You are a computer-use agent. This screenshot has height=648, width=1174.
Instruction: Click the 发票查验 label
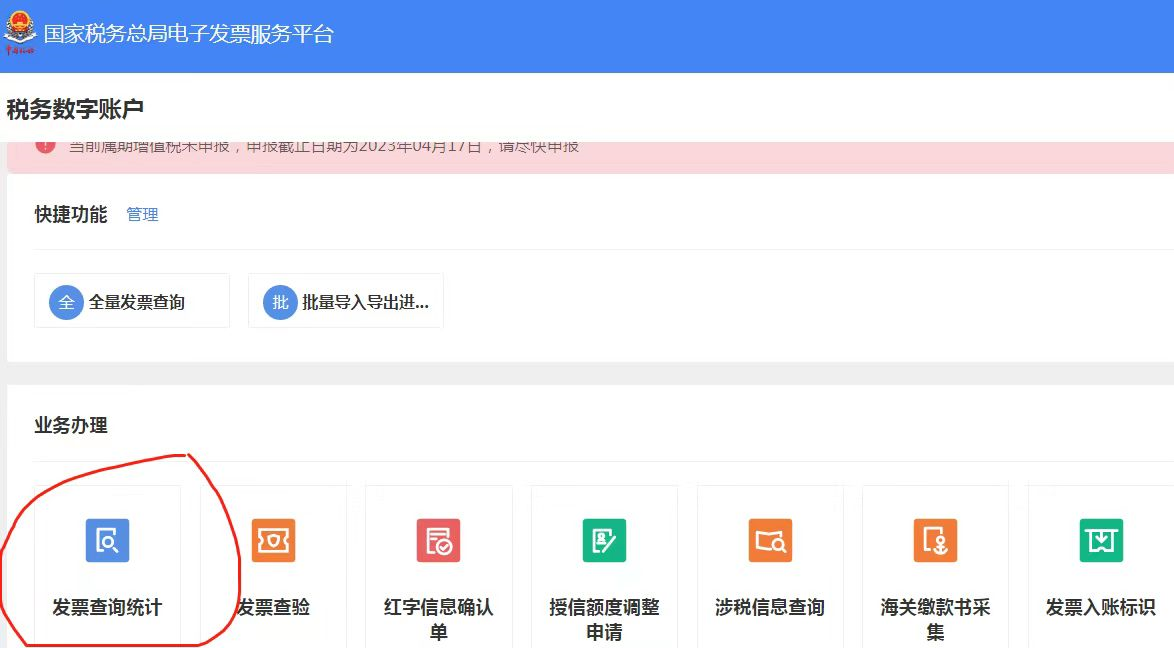pyautogui.click(x=273, y=607)
